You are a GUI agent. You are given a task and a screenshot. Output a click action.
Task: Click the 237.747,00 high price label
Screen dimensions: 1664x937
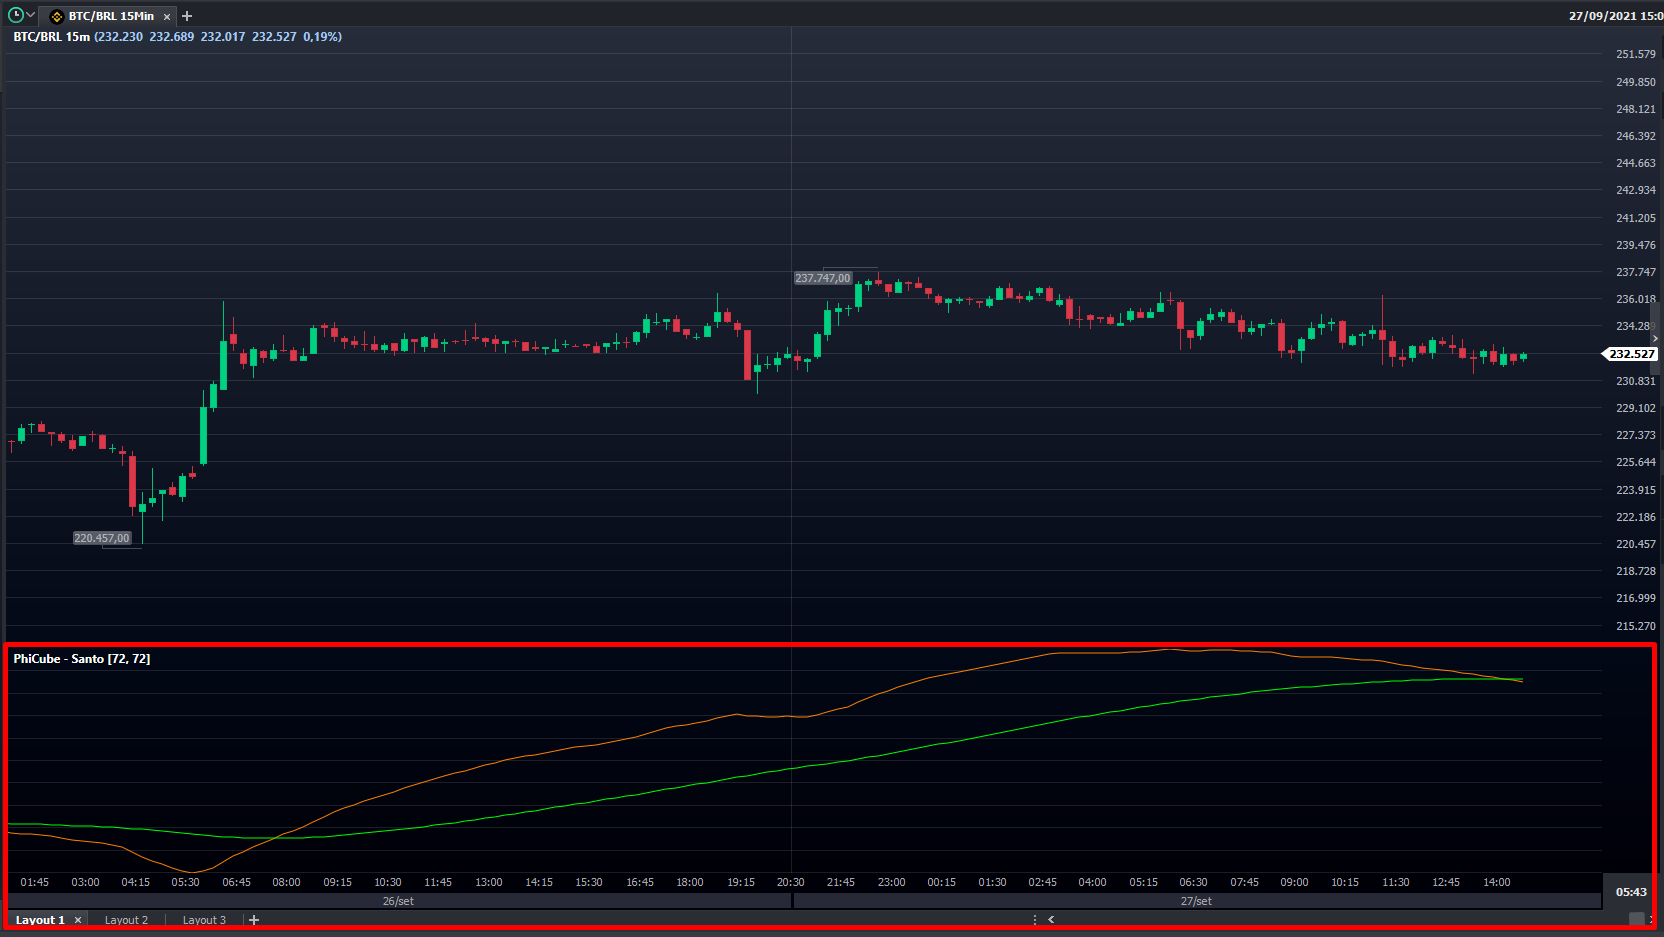pos(823,278)
